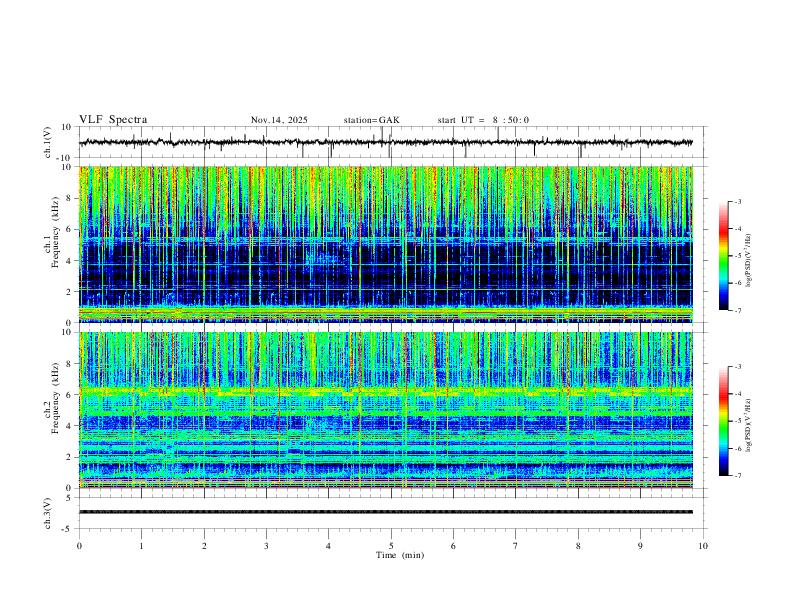Select the "start UT = 8 :50: 0" text
This screenshot has height=612, width=792.
pos(483,120)
